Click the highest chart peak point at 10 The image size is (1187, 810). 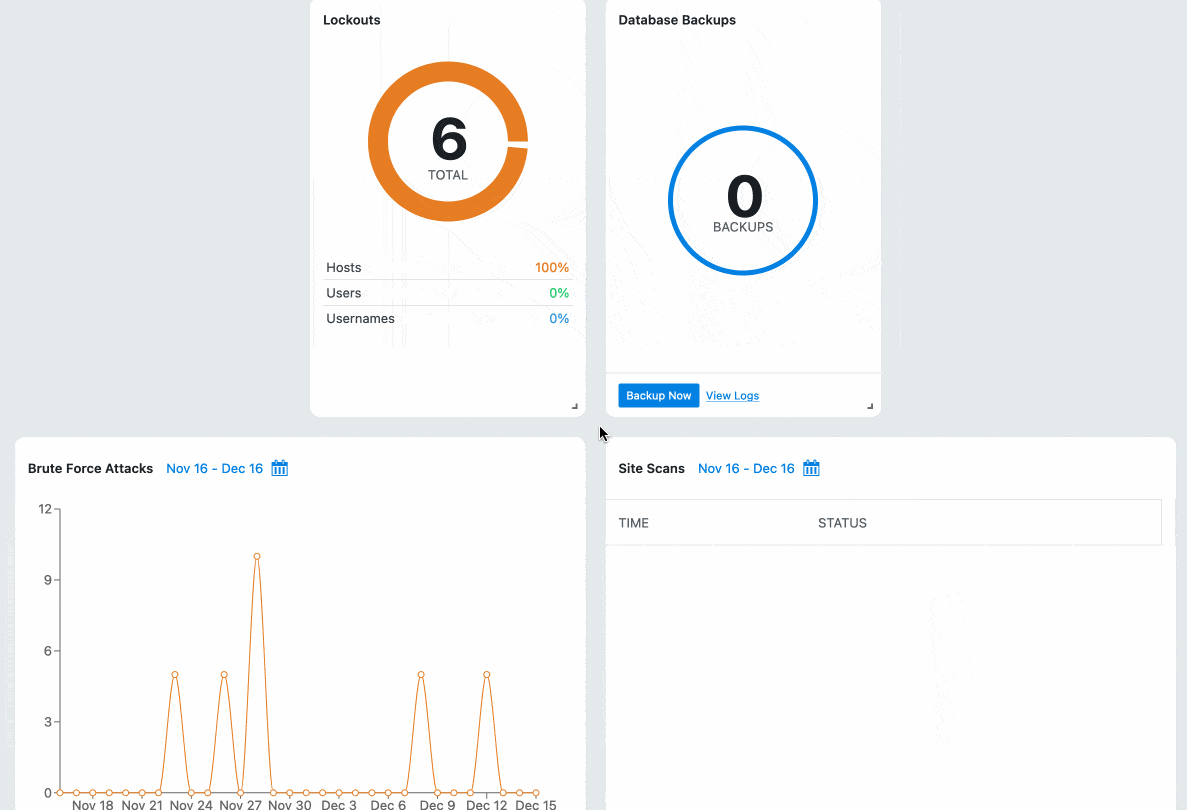(x=257, y=556)
